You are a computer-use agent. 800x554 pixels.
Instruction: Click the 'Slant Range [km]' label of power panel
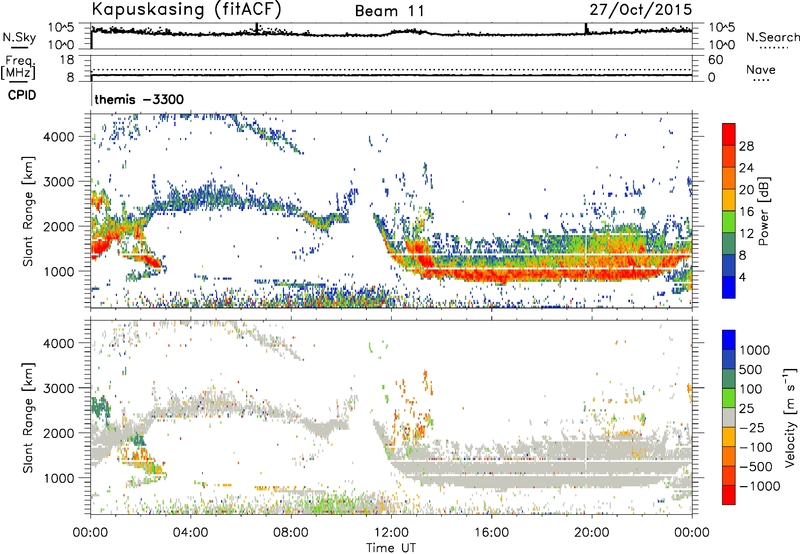[x=28, y=211]
